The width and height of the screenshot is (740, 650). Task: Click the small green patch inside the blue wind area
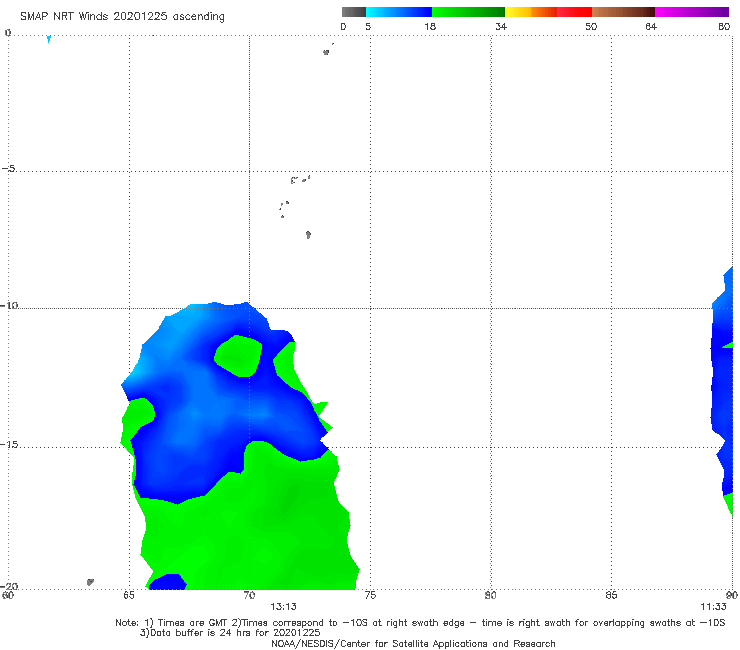coord(238,356)
